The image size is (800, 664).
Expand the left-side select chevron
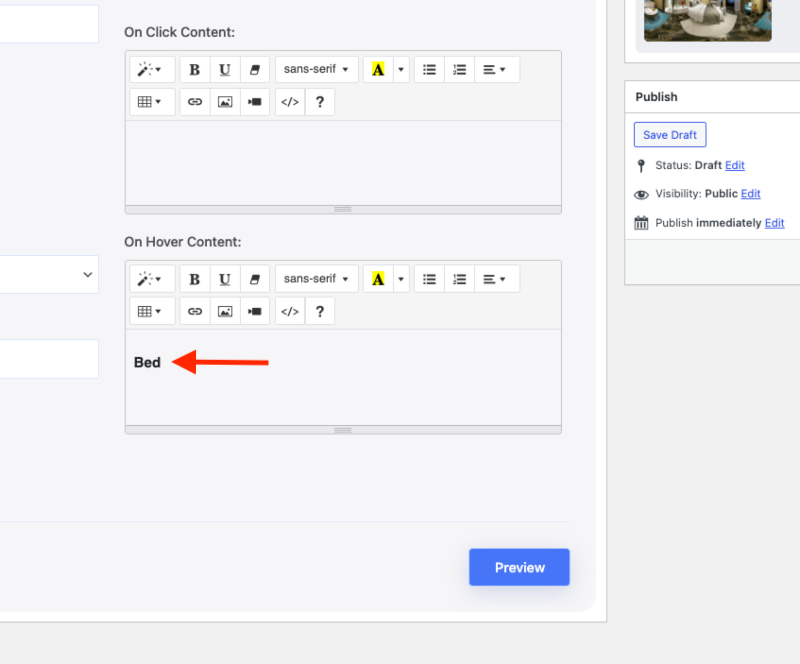coord(88,275)
